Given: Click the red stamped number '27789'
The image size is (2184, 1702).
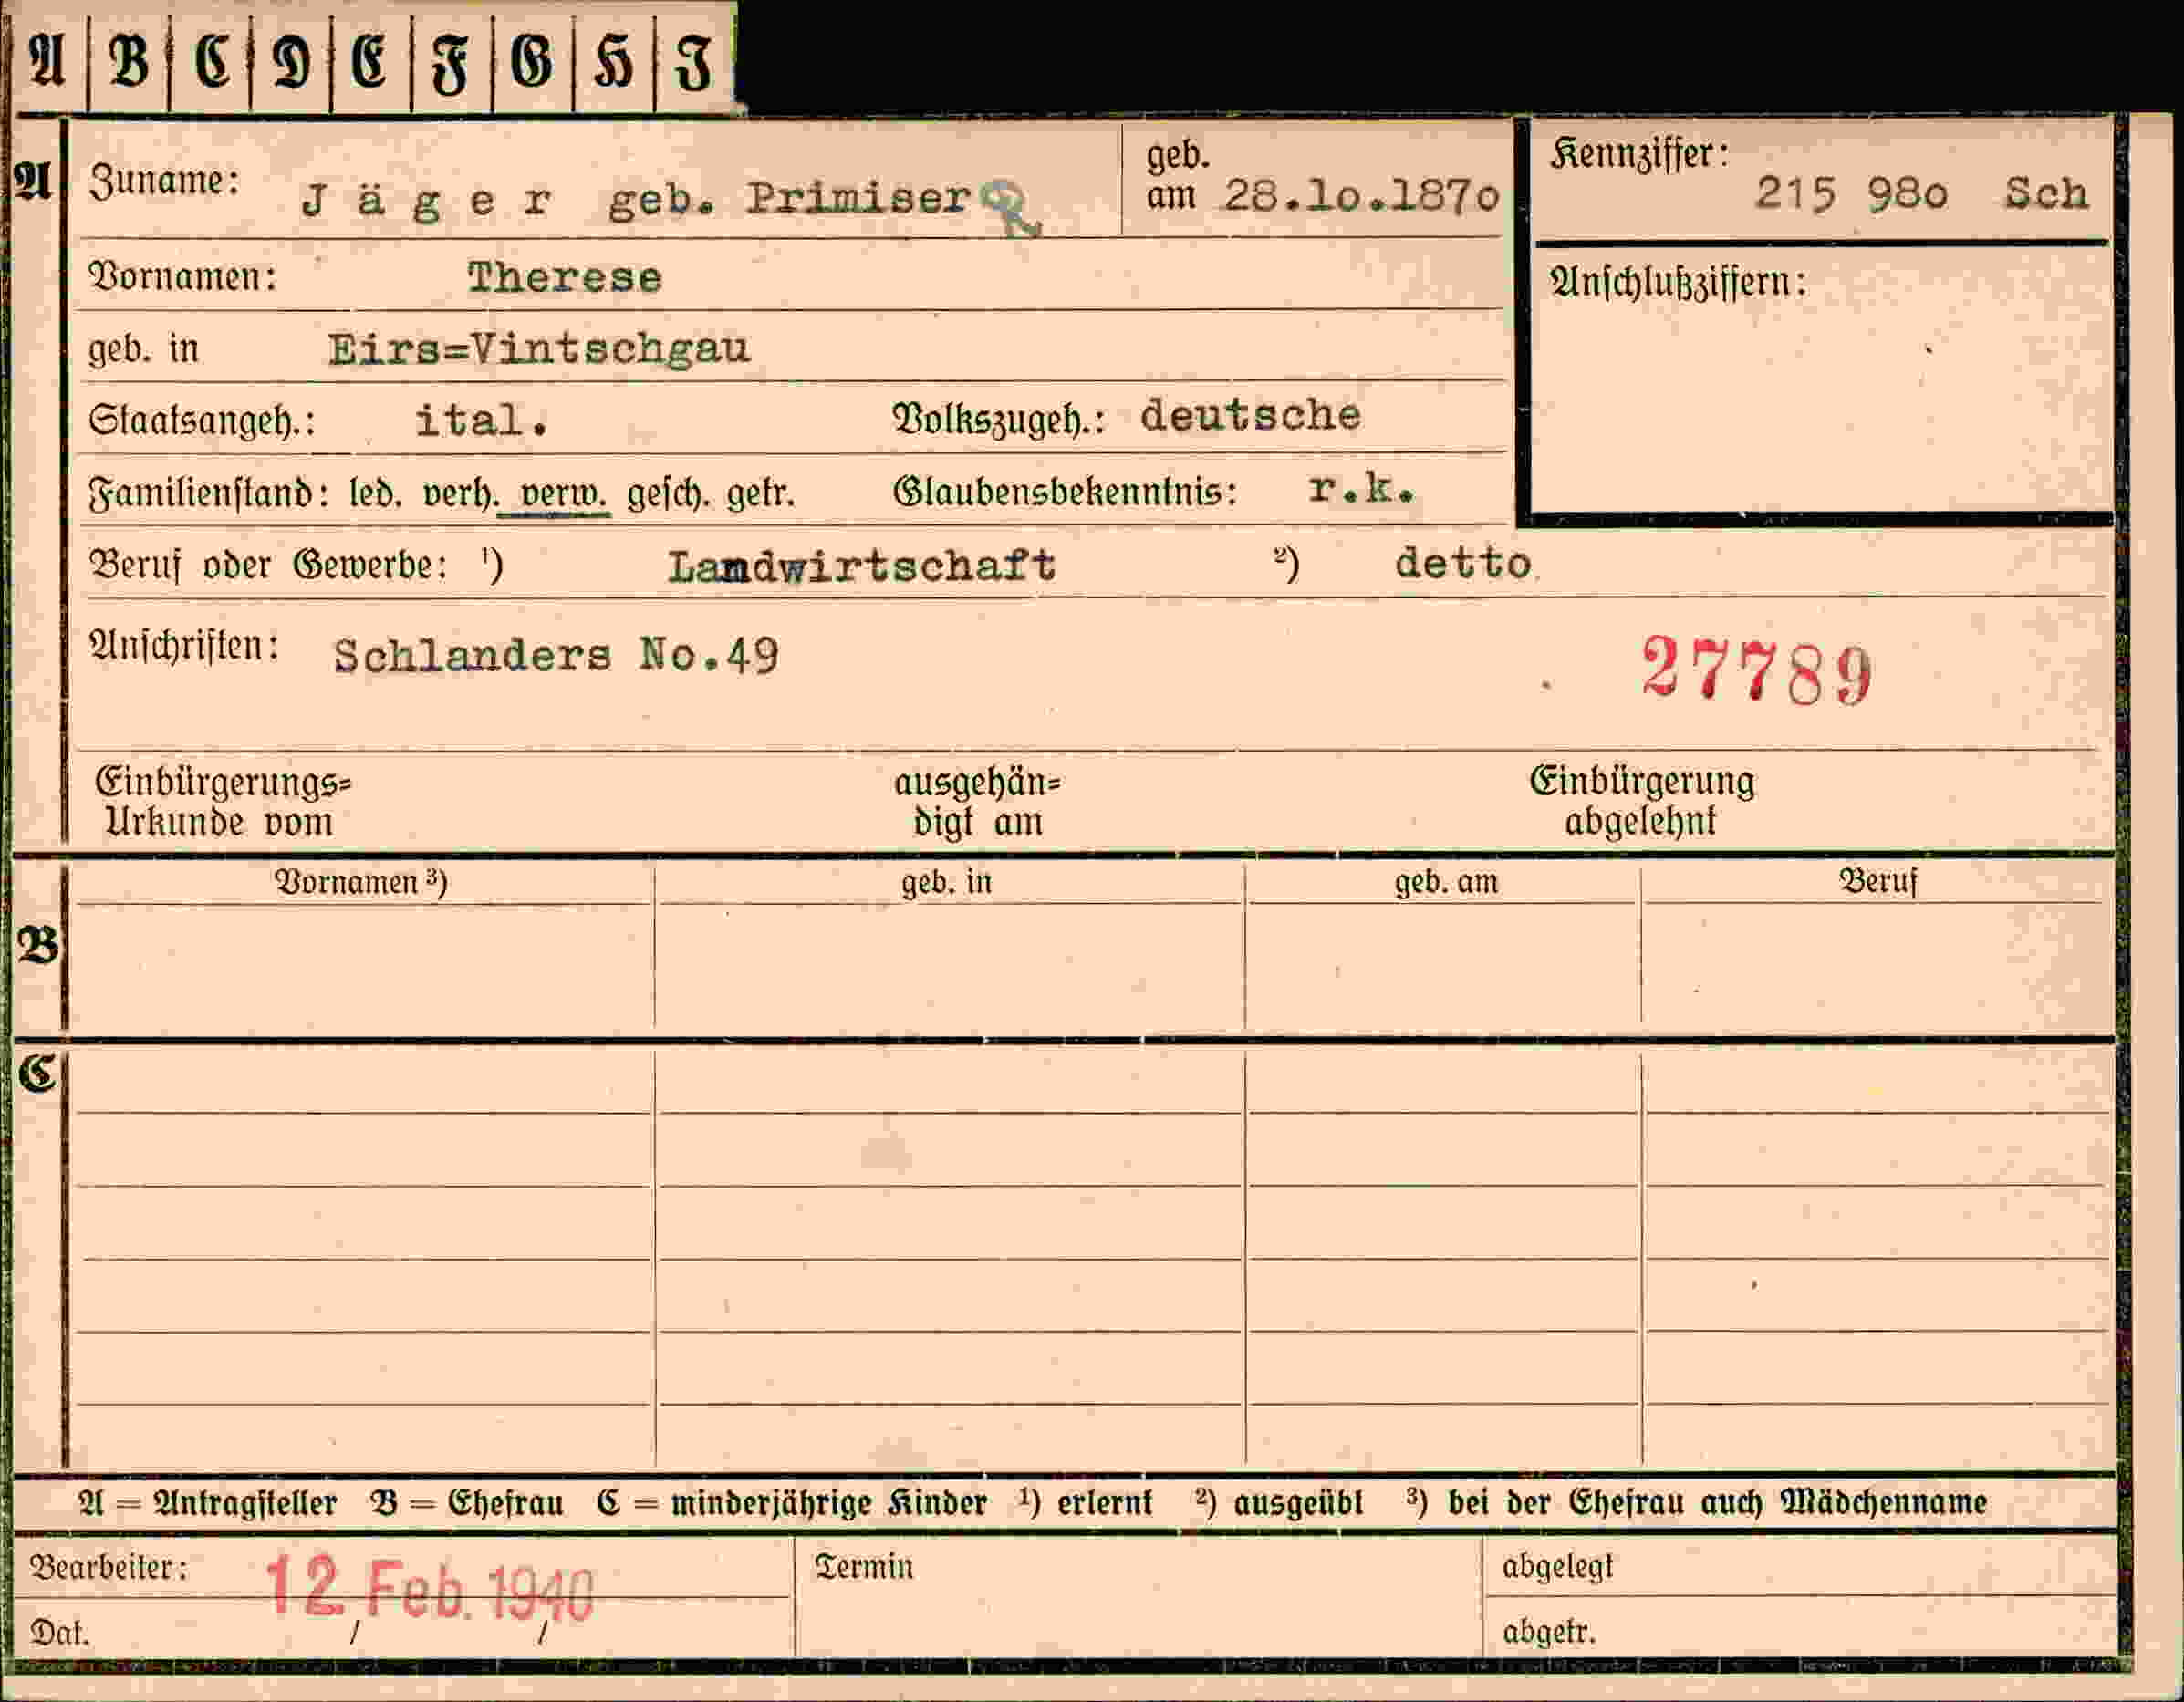Looking at the screenshot, I should [x=1757, y=671].
